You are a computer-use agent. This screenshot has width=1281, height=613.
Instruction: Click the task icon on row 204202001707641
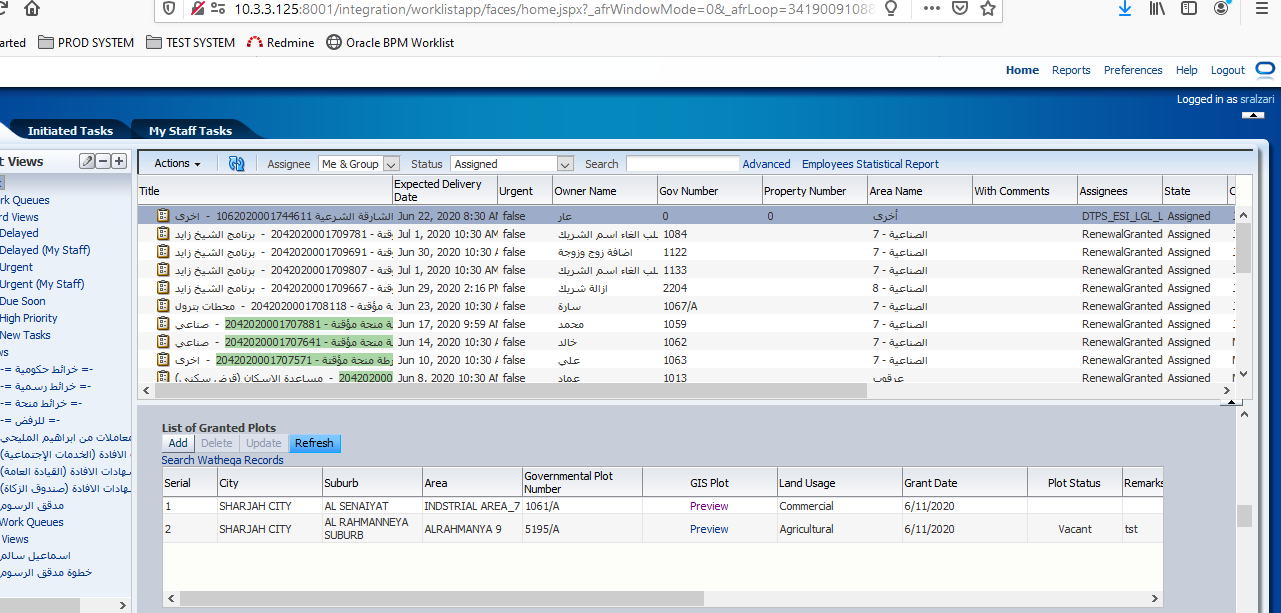(x=163, y=342)
